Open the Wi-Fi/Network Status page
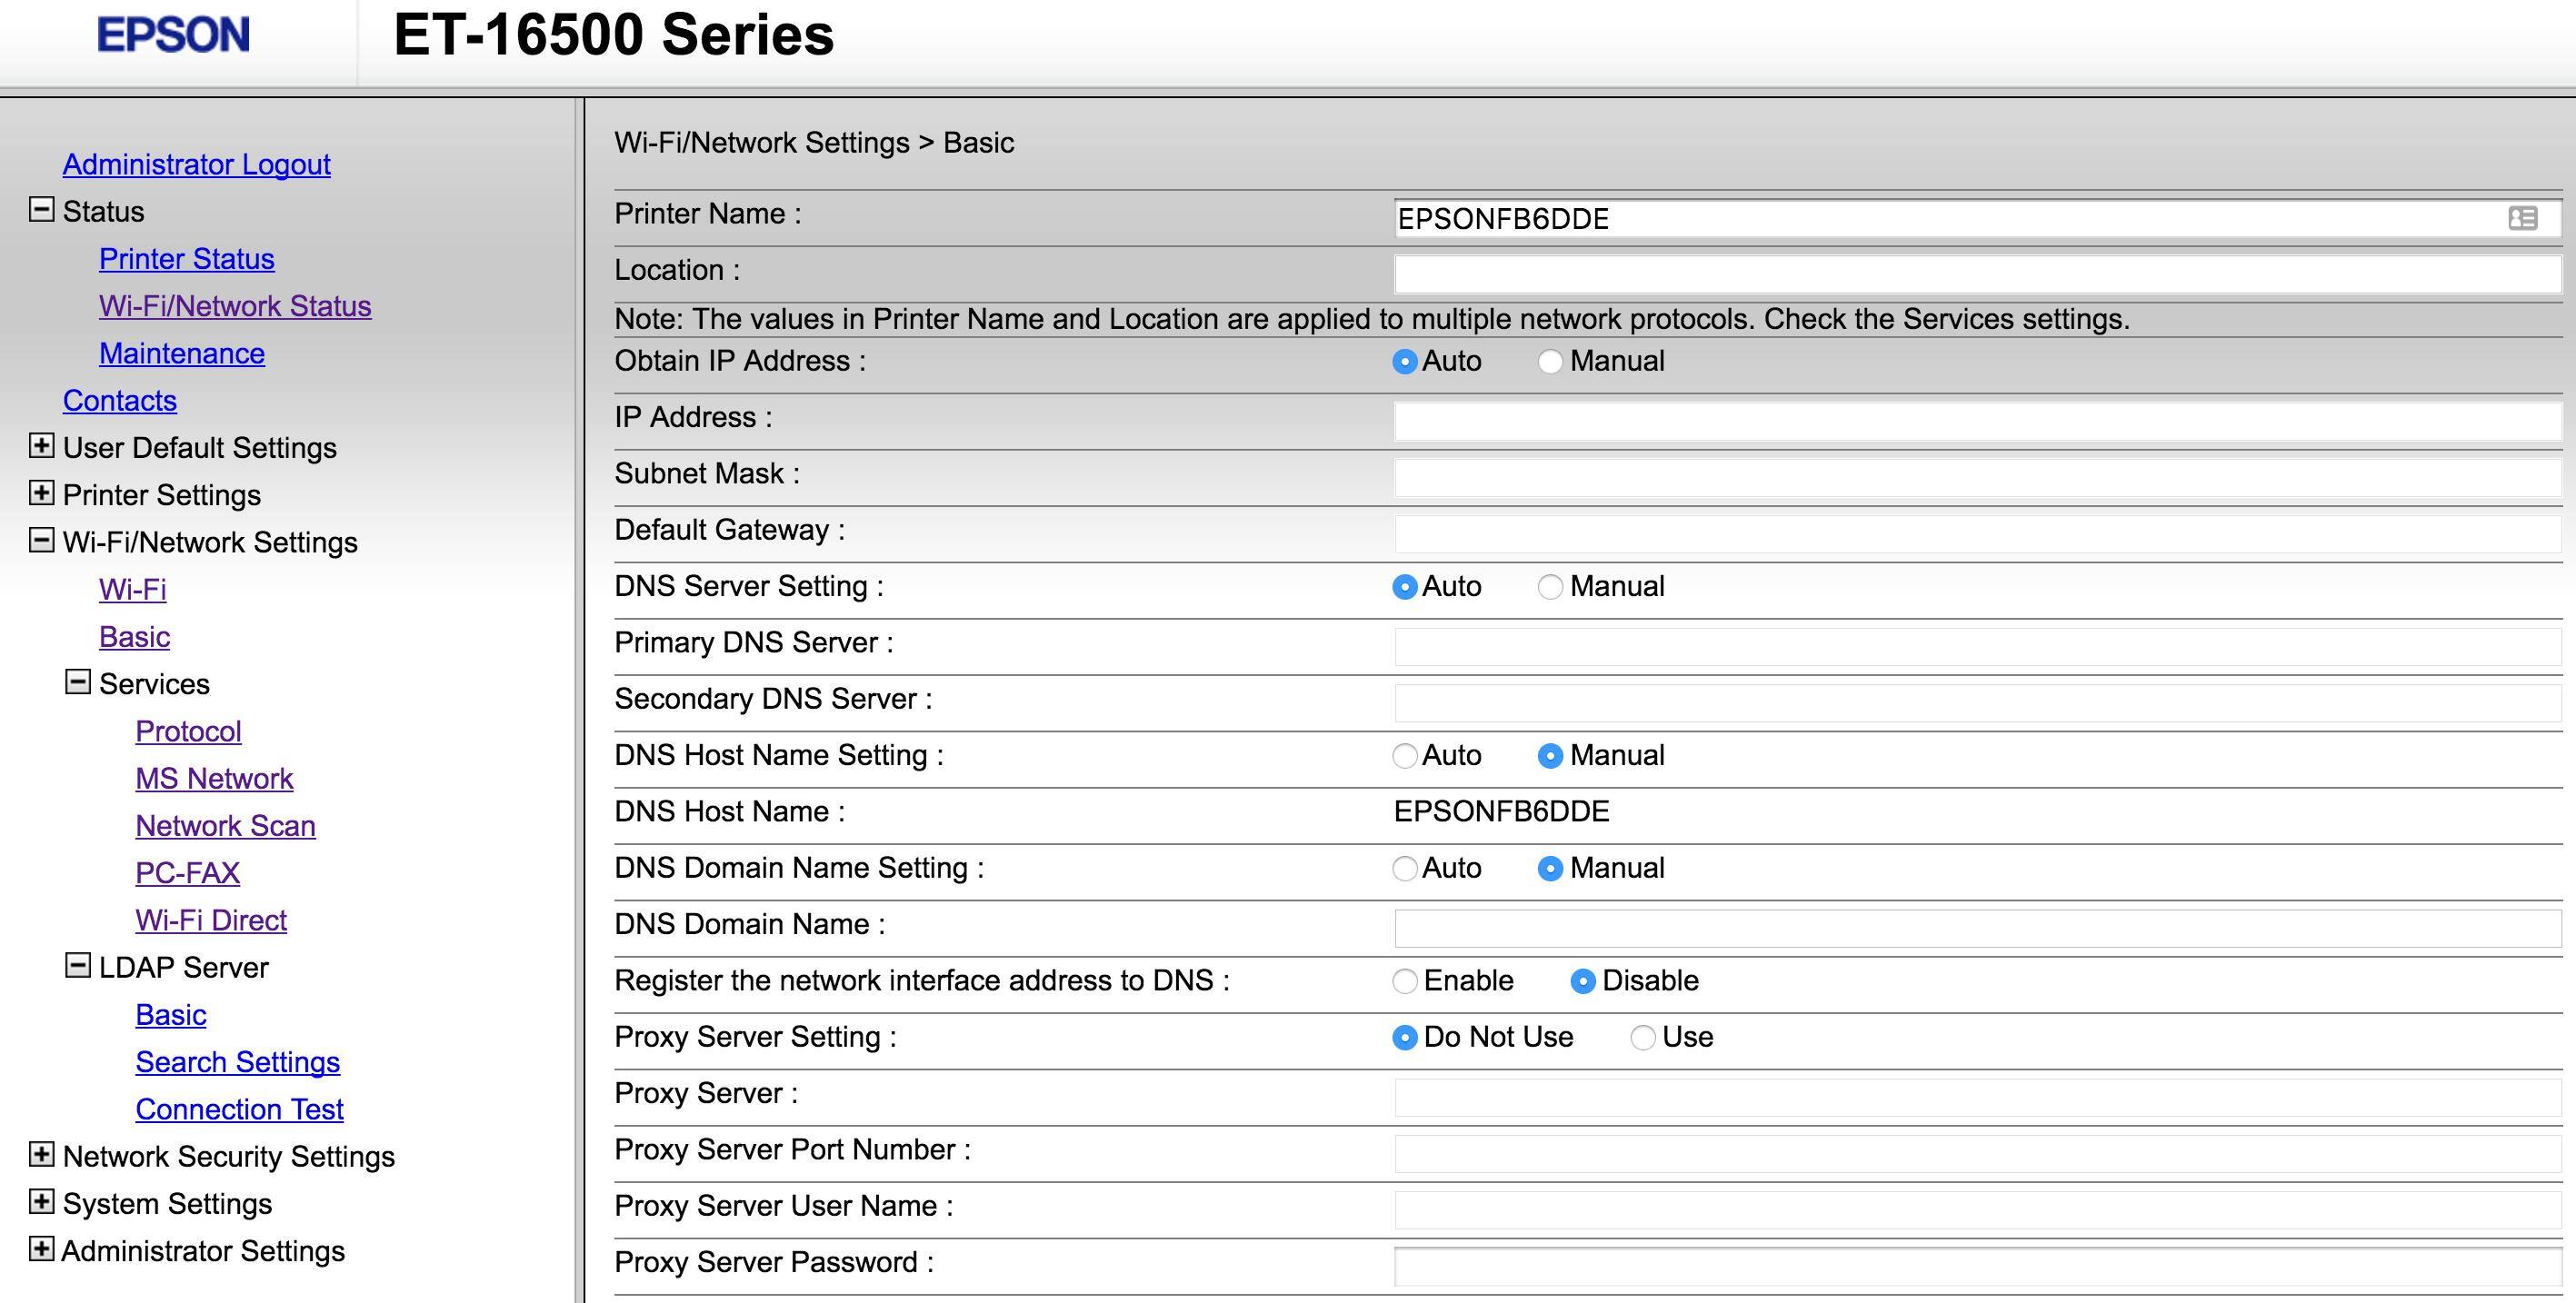 point(235,306)
